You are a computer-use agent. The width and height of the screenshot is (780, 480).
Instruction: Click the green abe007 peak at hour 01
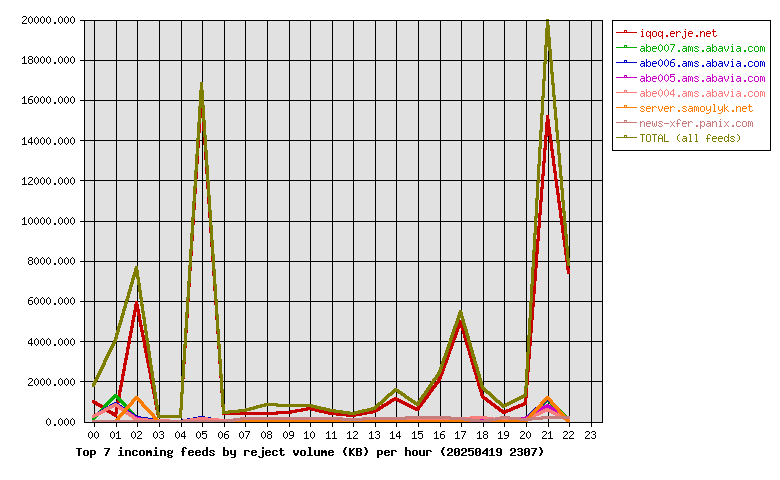(x=115, y=396)
